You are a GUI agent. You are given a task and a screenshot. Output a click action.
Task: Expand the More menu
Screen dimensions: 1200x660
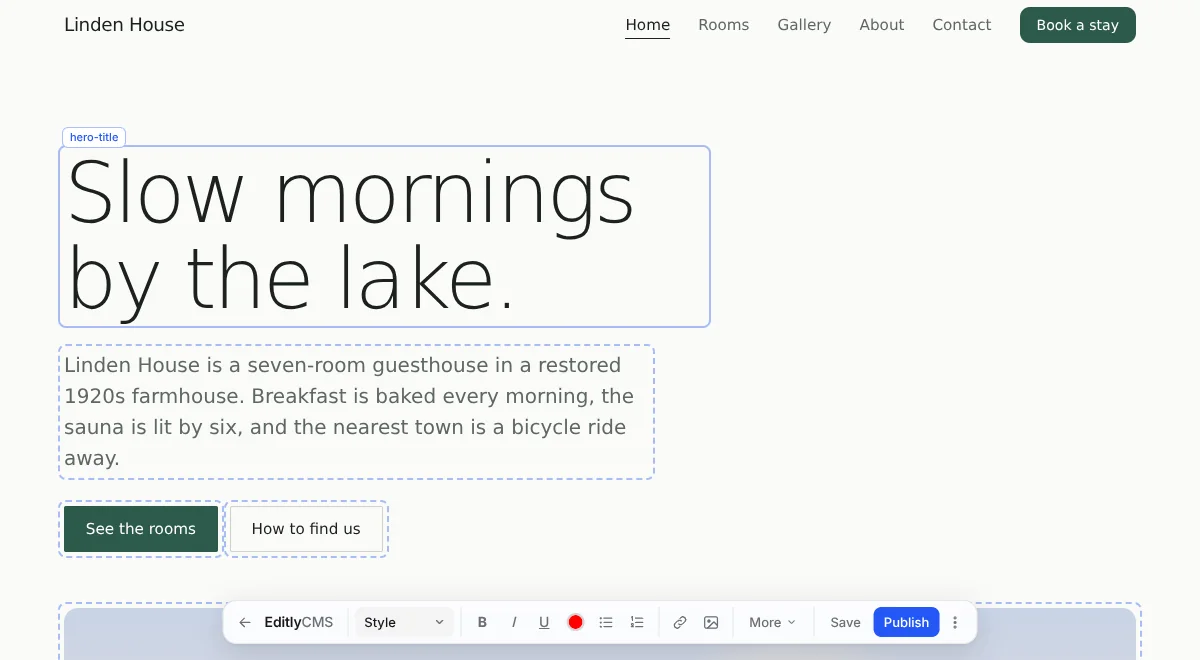pos(772,622)
